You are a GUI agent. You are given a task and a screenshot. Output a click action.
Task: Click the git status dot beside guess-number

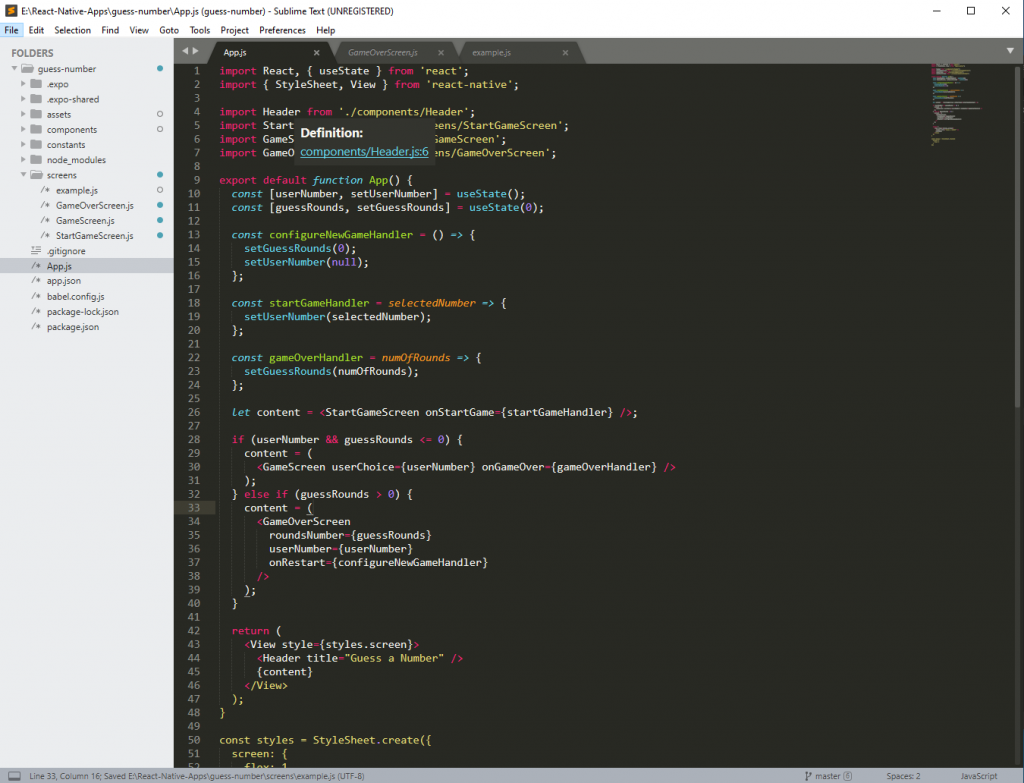(x=159, y=69)
